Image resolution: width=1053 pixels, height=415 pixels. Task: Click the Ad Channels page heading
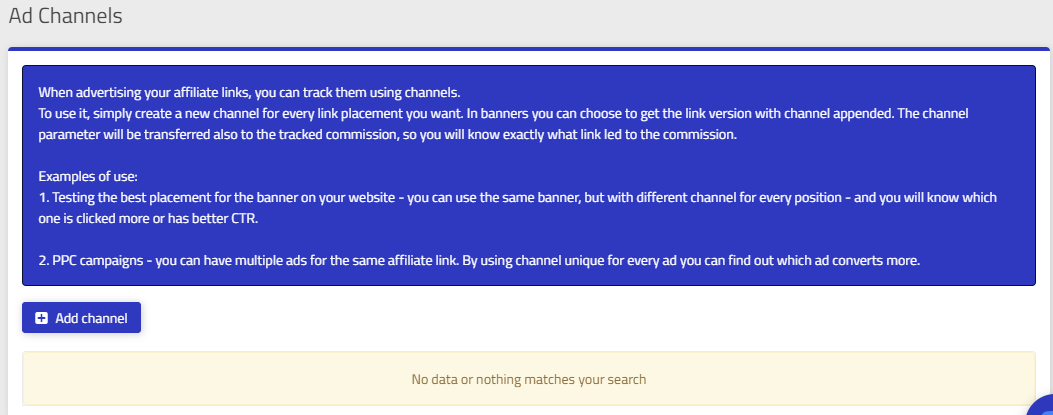point(65,15)
